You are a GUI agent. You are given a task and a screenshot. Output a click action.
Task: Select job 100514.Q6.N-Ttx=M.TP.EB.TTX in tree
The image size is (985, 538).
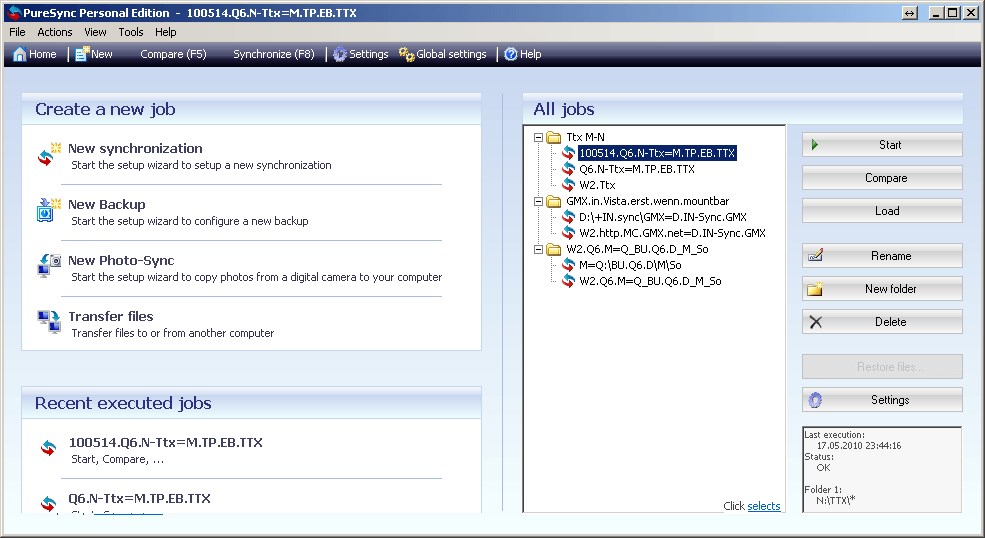[656, 153]
